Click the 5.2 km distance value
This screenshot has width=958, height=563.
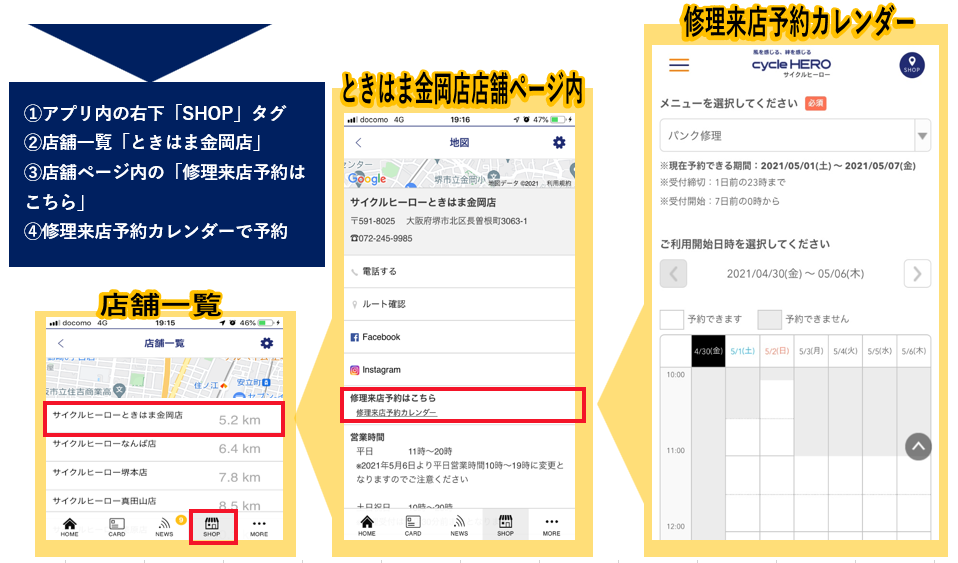coord(240,420)
